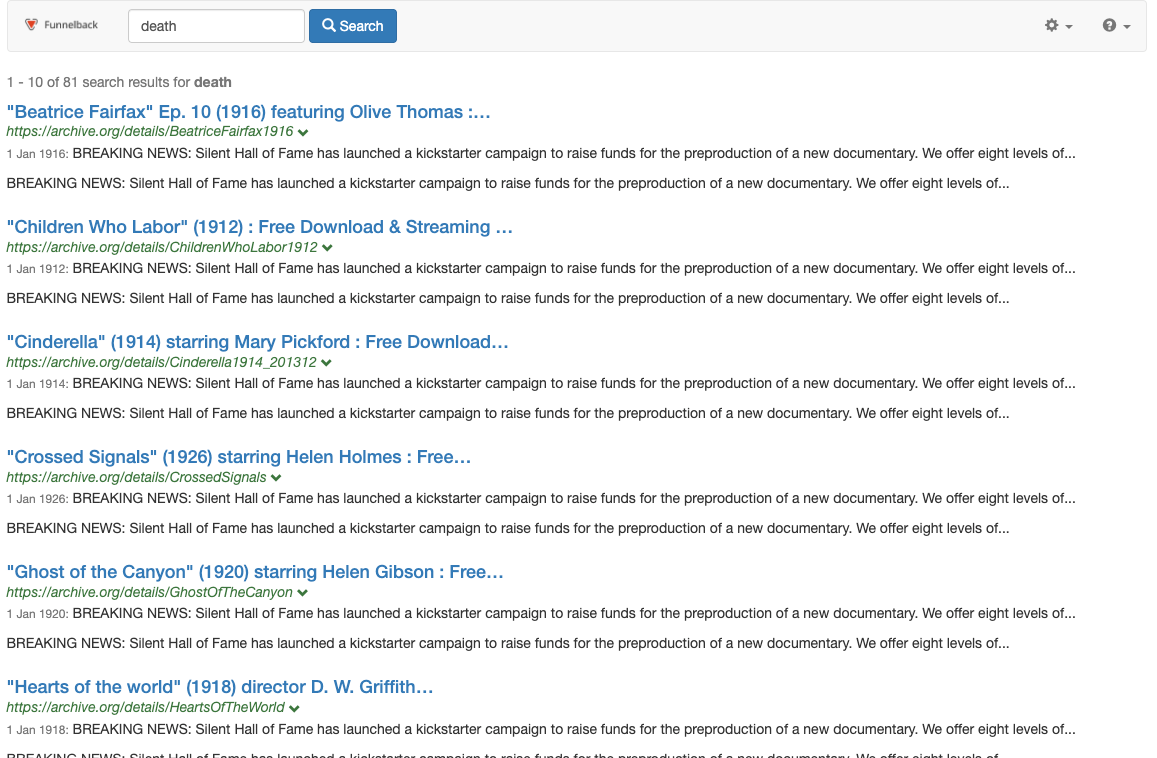1157x758 pixels.
Task: Open the "Children Who Labor" (1912) result
Action: click(259, 227)
